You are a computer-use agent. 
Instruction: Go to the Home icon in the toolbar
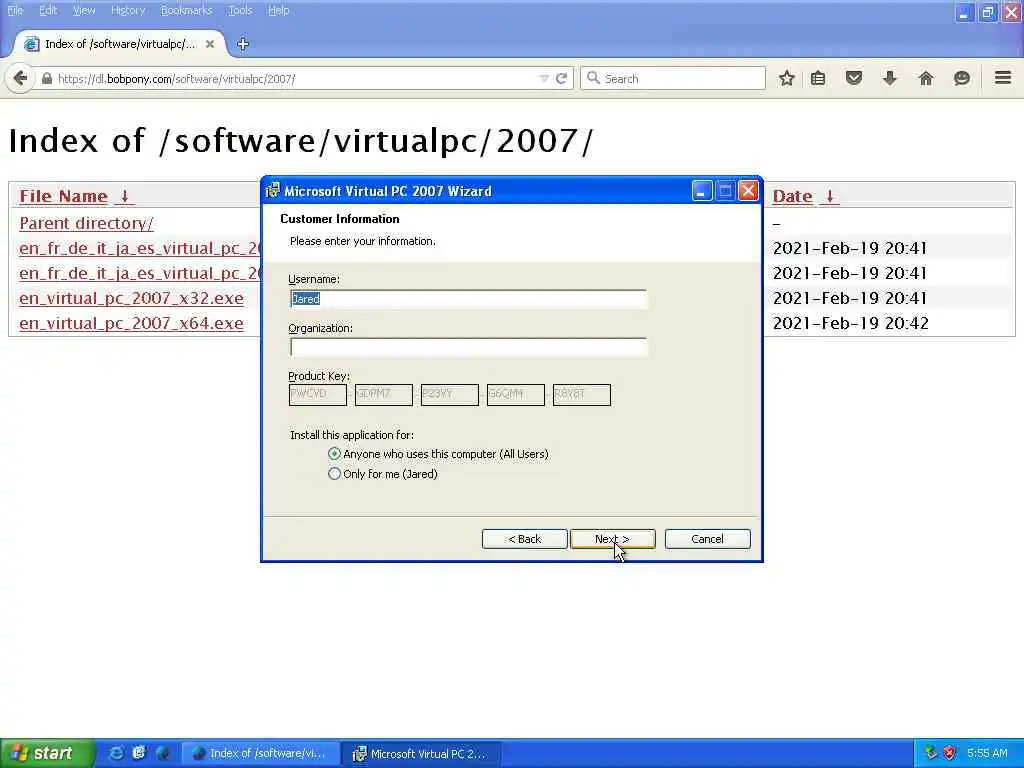click(925, 78)
